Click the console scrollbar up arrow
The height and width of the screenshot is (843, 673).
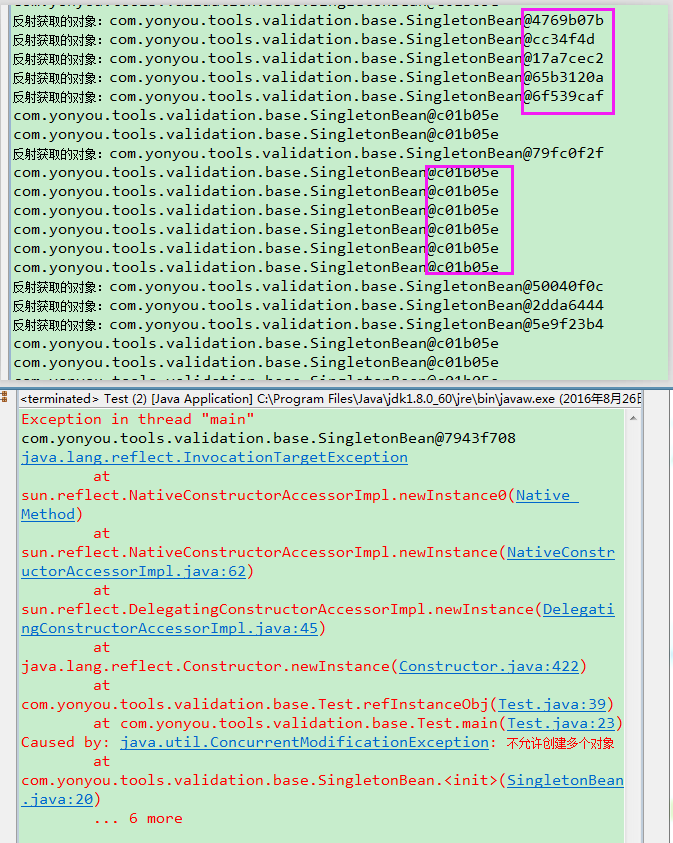click(633, 418)
